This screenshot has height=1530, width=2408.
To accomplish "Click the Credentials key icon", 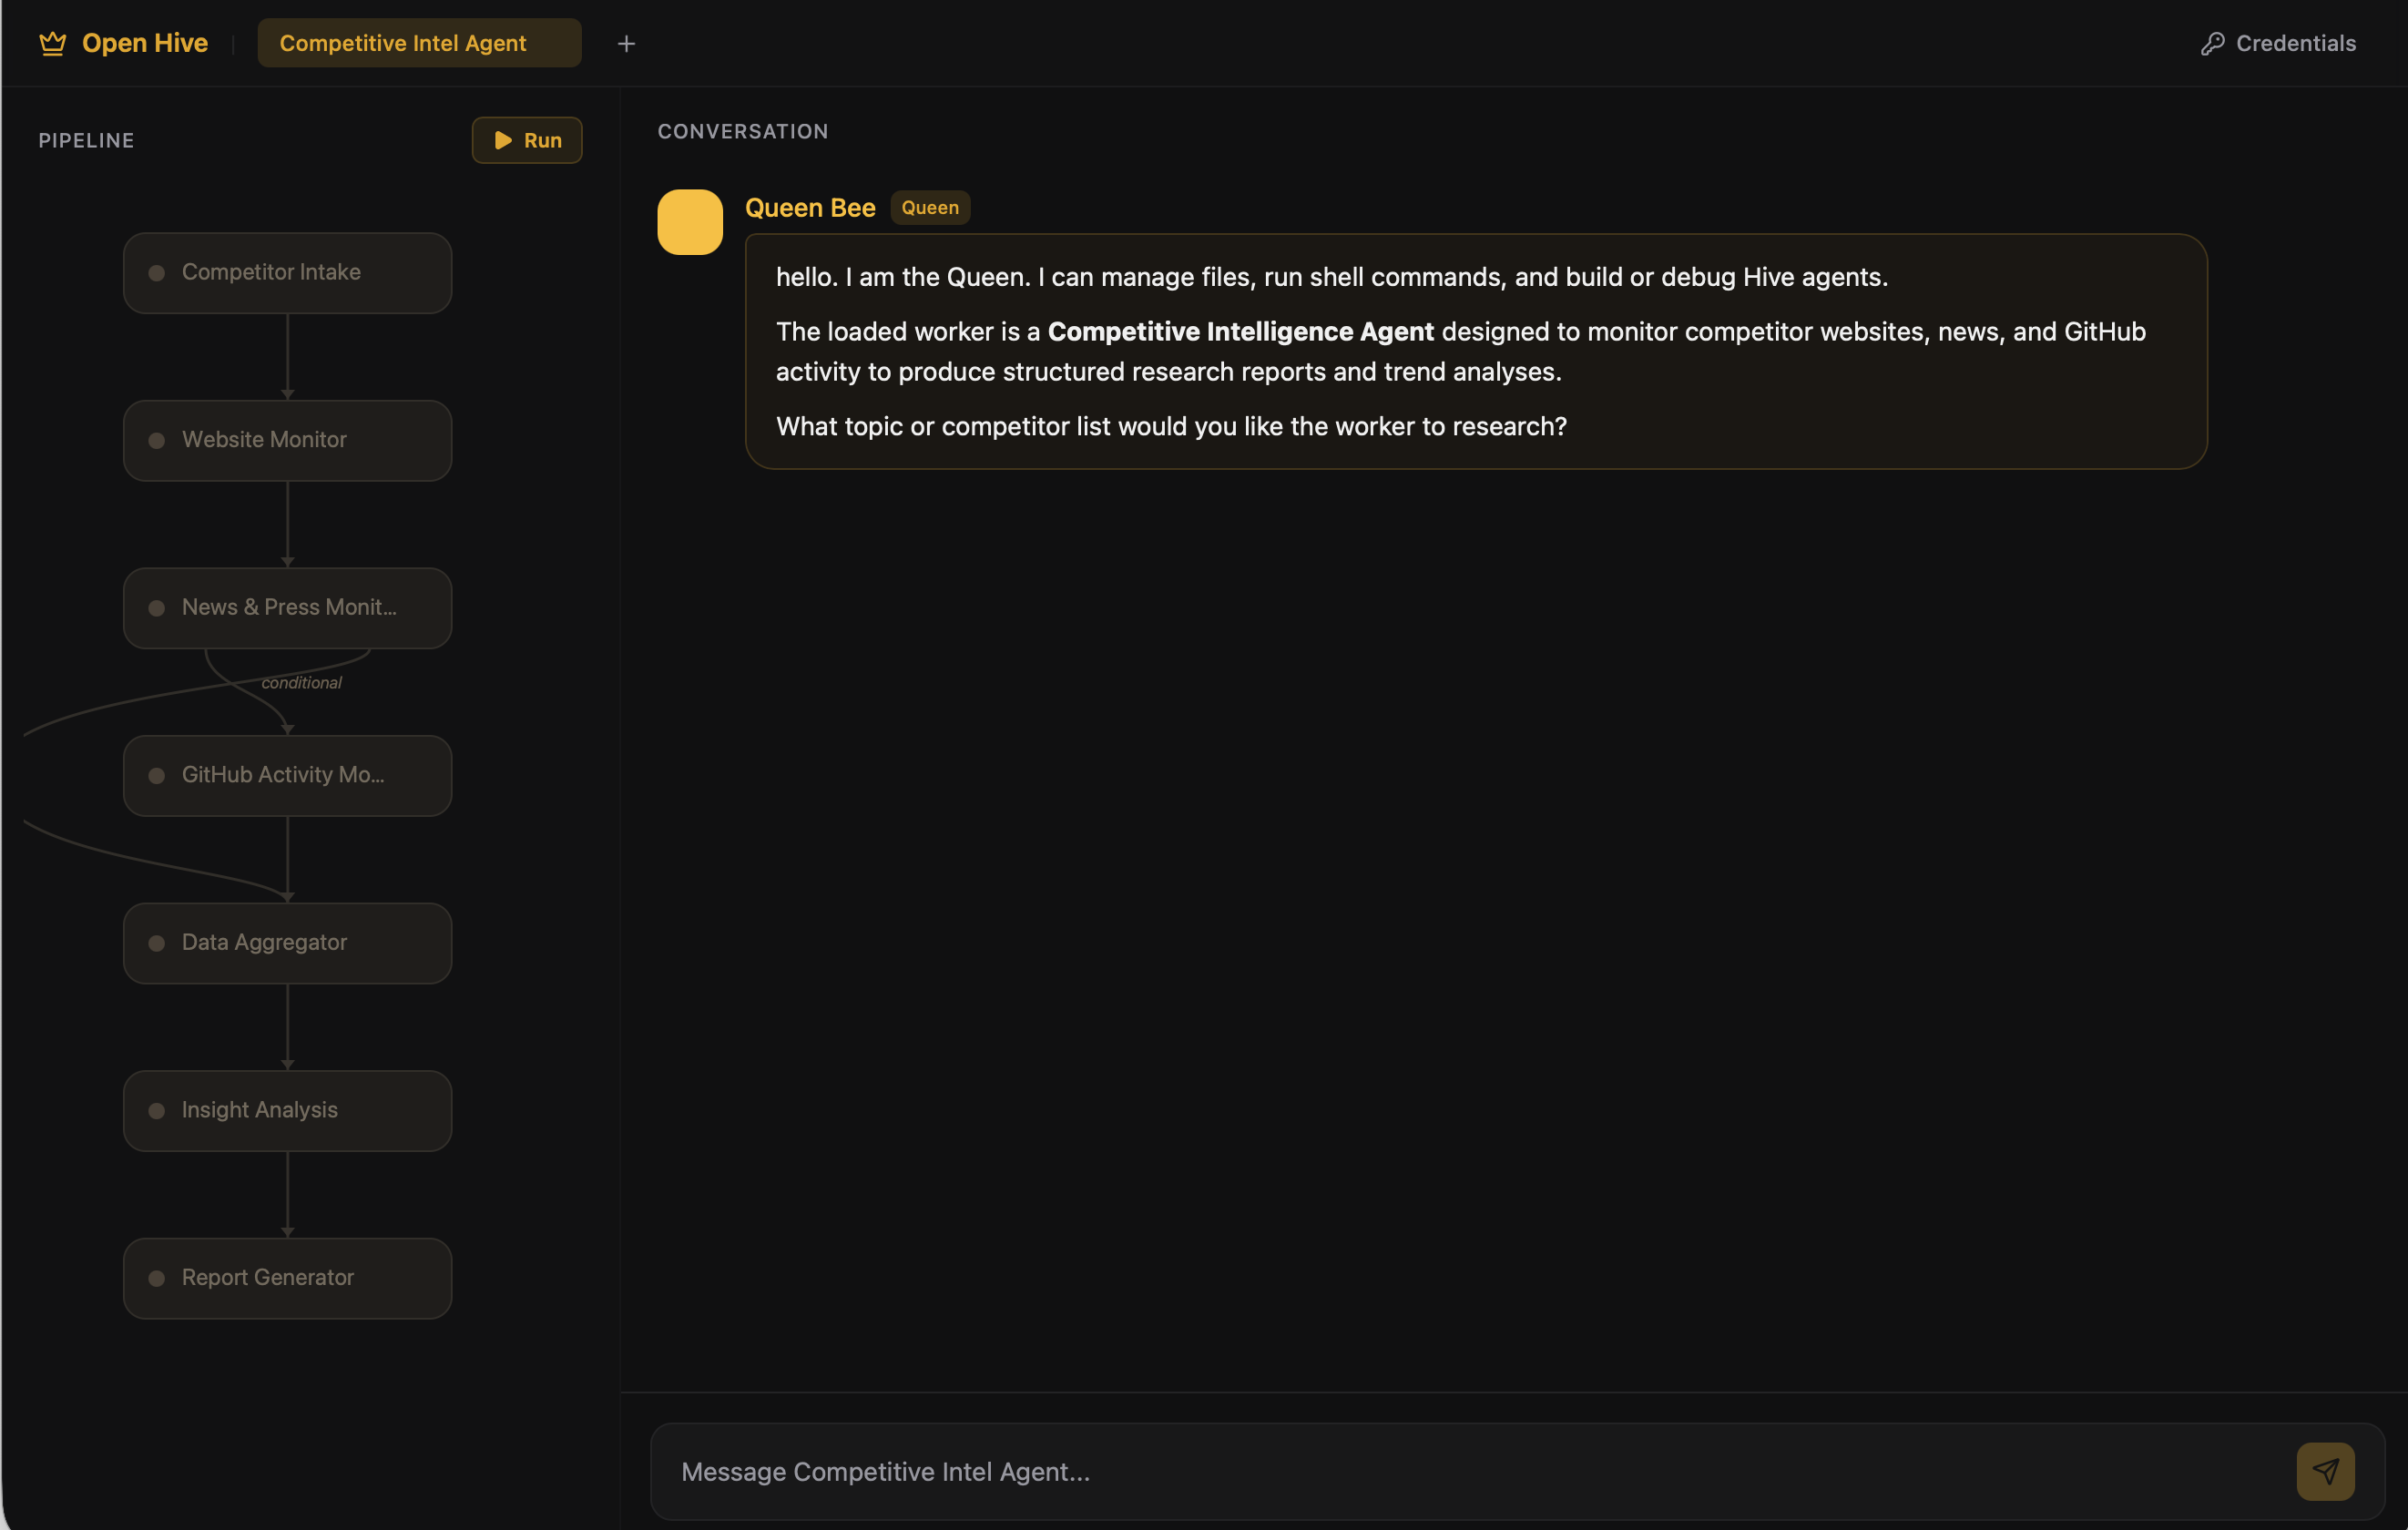I will pos(2212,44).
